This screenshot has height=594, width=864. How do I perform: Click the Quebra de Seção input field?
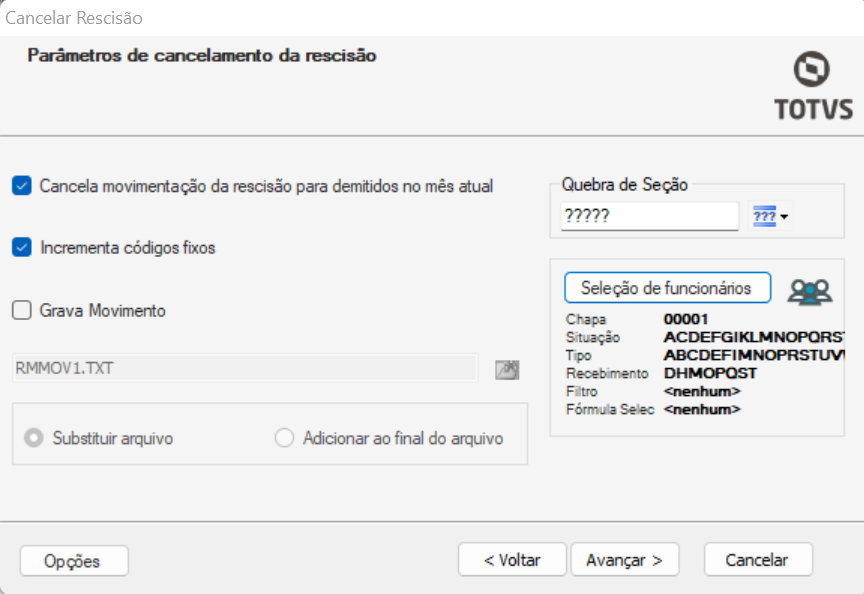point(649,216)
